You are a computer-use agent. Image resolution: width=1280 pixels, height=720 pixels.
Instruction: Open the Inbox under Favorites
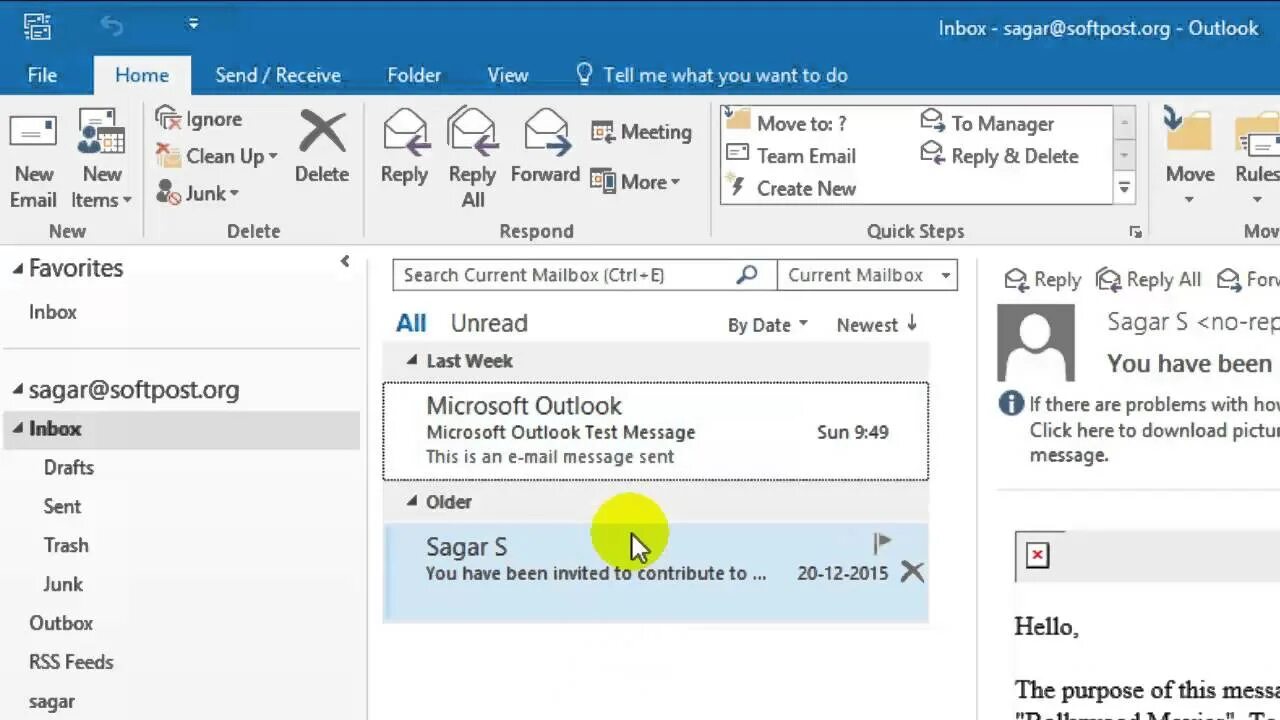point(53,312)
